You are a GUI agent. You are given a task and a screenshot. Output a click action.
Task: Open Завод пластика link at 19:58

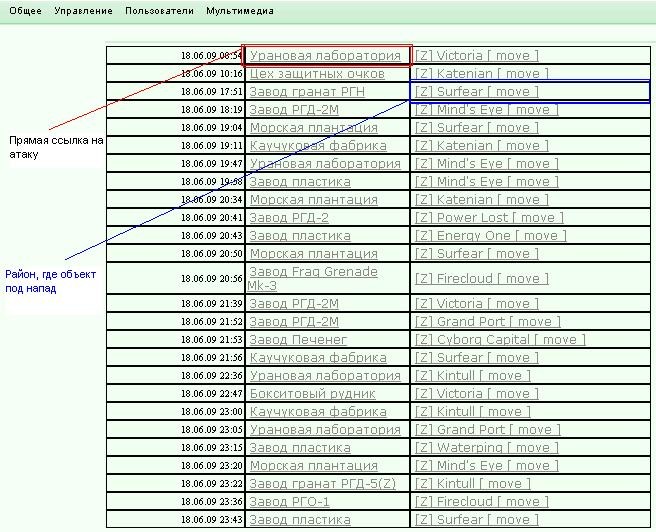(300, 182)
